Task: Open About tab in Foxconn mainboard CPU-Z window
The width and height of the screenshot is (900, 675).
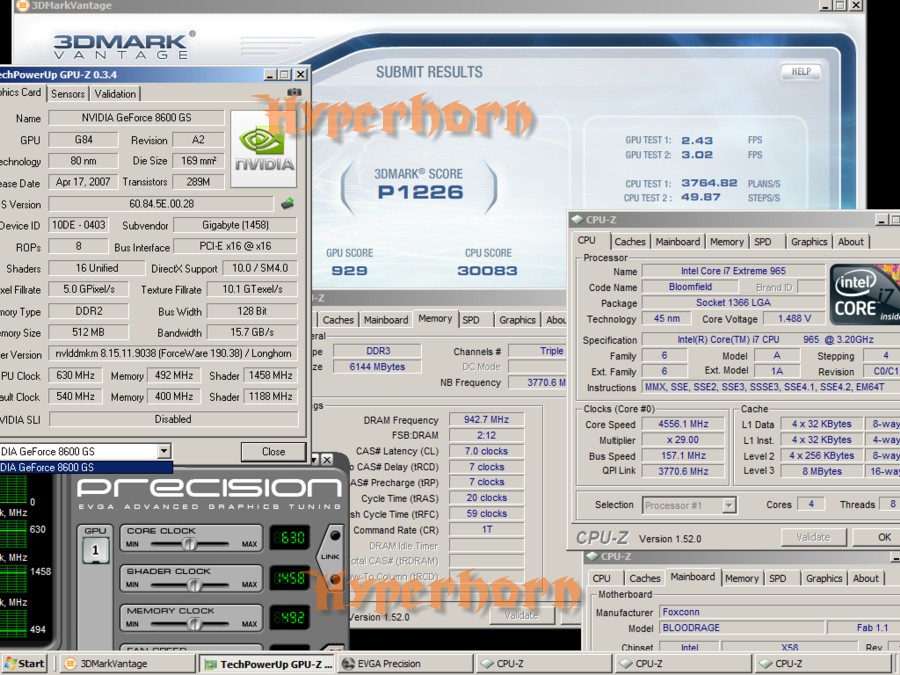Action: [x=866, y=579]
